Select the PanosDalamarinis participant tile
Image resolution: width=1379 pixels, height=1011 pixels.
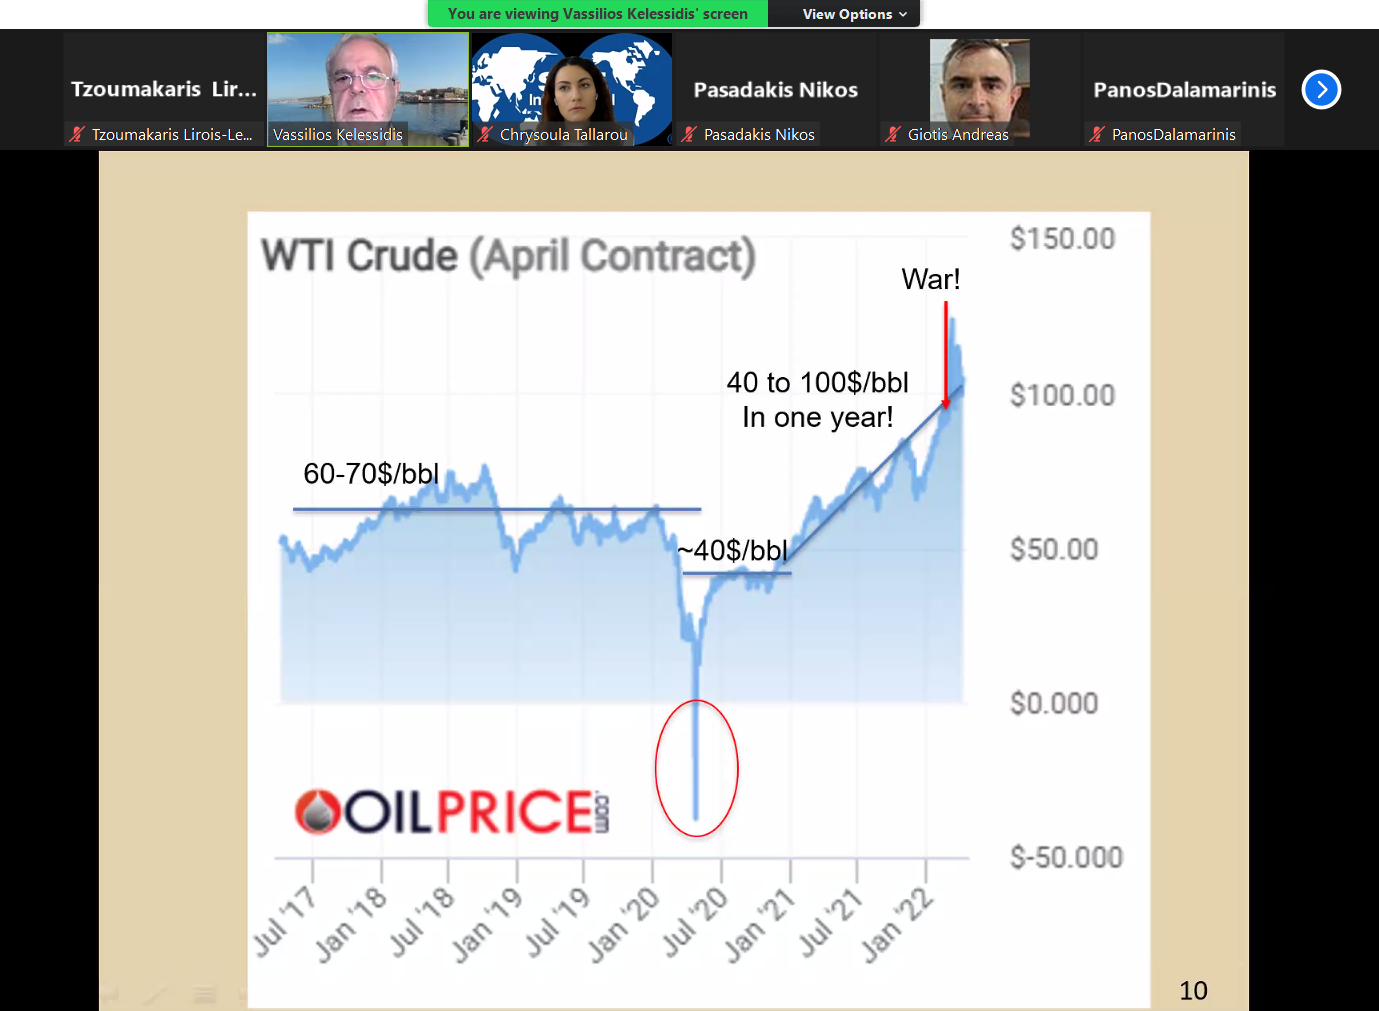point(1184,90)
